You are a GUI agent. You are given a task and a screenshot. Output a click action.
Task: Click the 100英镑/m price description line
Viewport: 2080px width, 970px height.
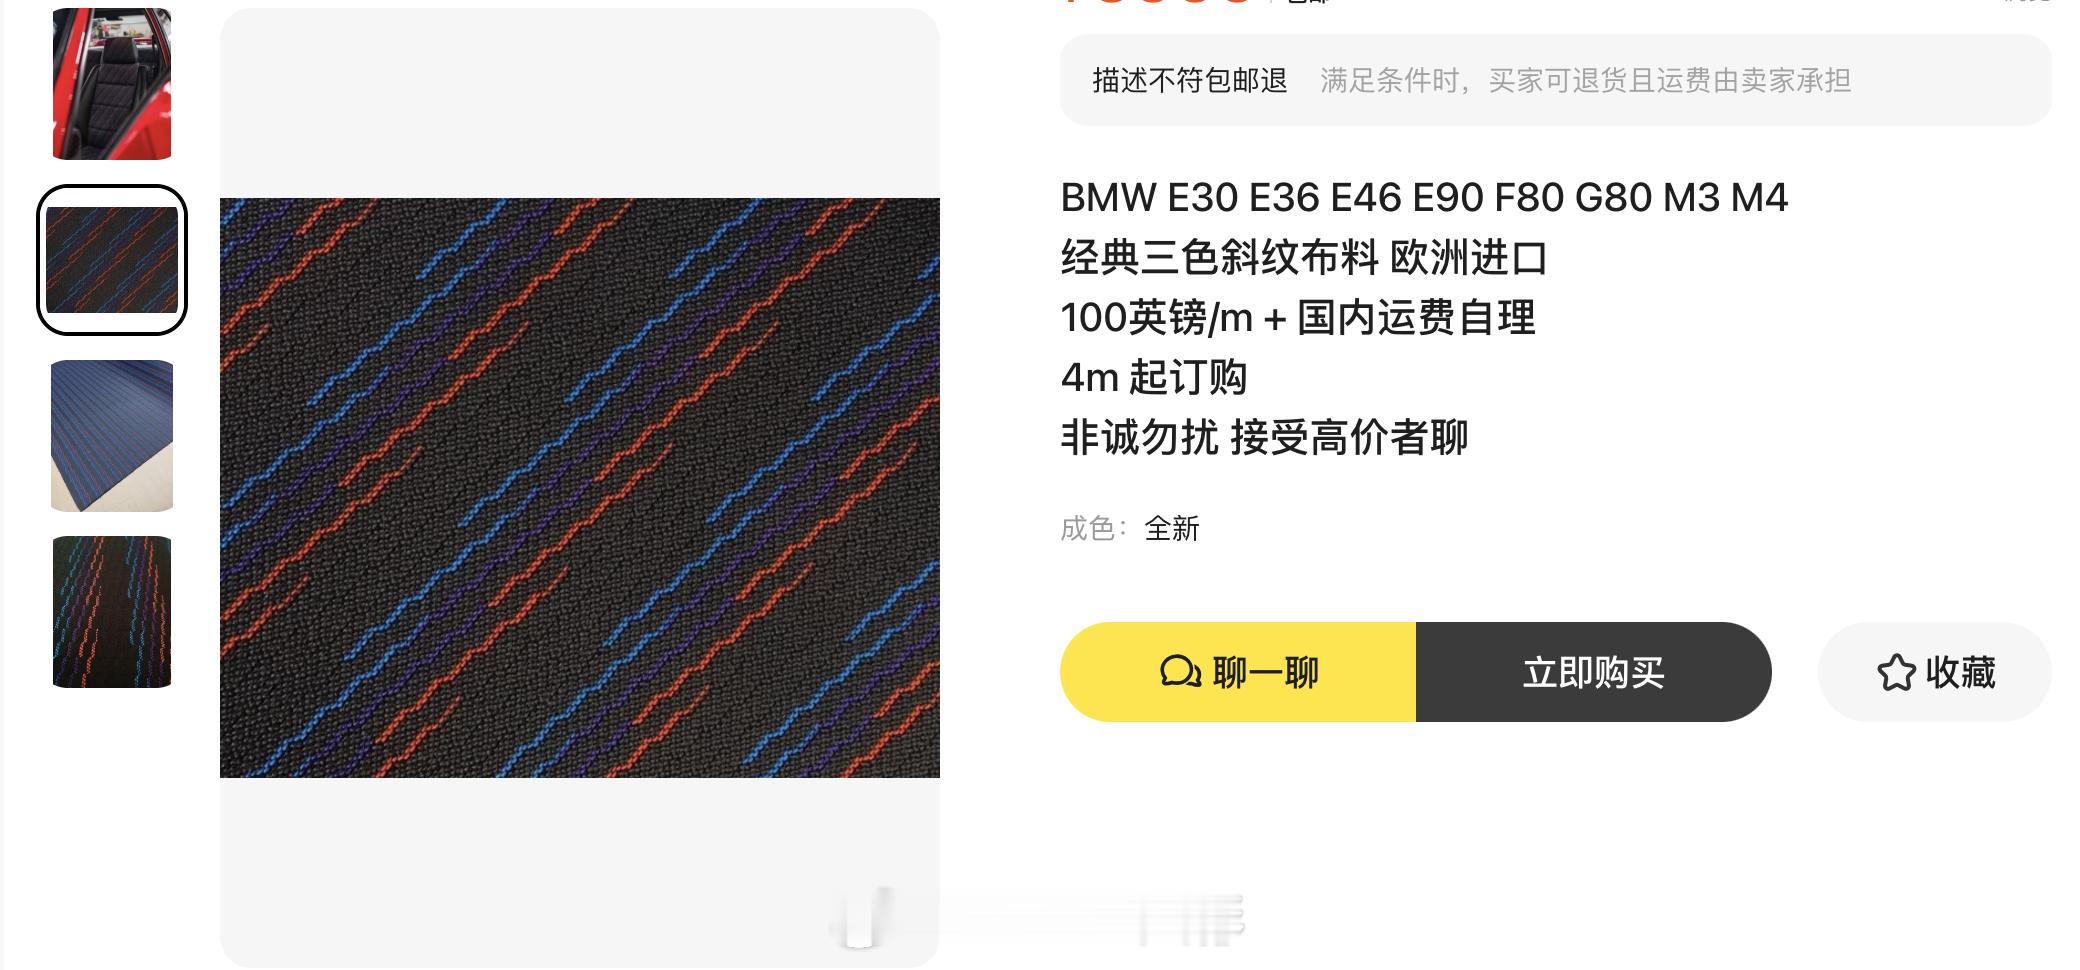[1298, 318]
